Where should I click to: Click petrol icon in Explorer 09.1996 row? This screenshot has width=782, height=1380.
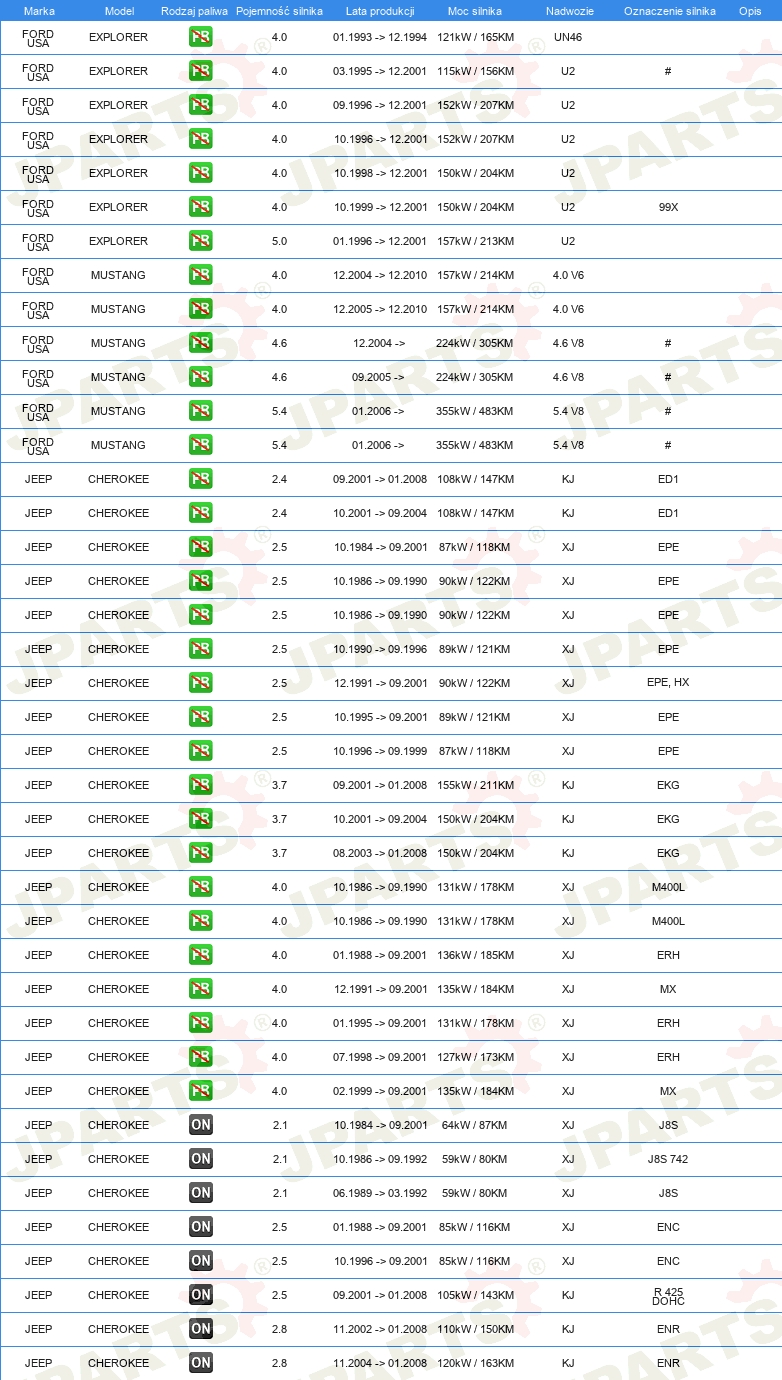tap(200, 105)
